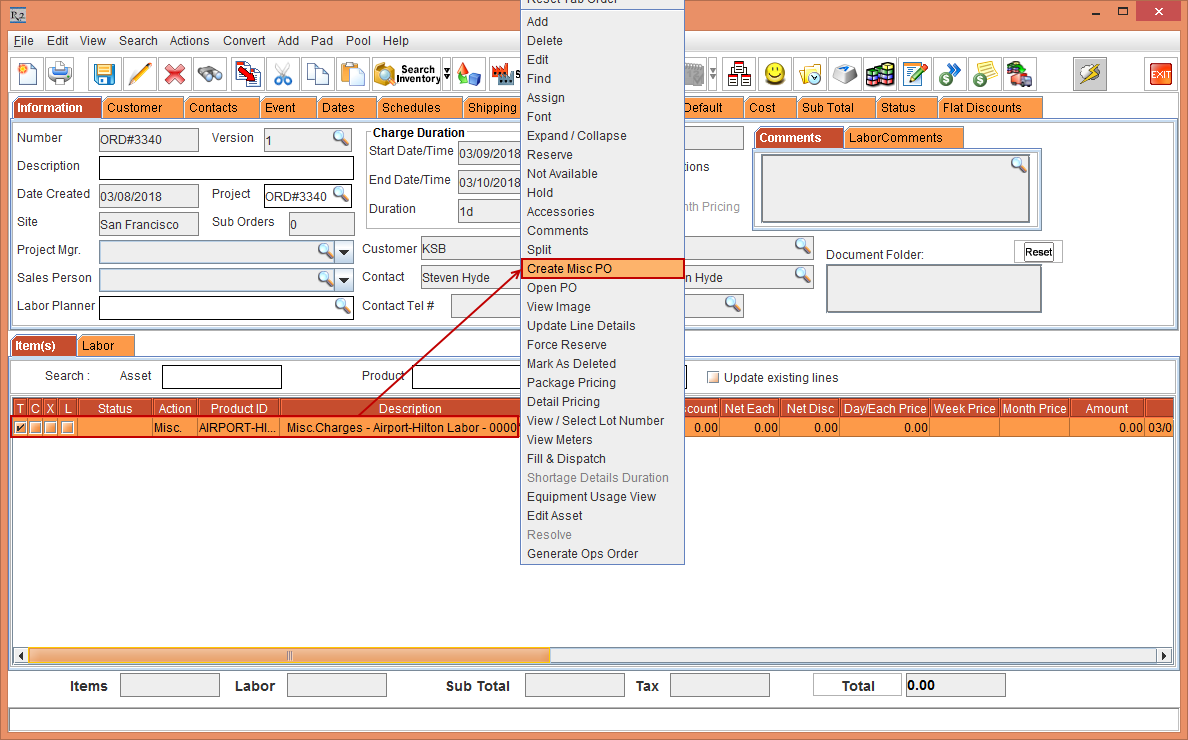
Task: Select the delivery truck toolbar icon
Action: (1019, 74)
